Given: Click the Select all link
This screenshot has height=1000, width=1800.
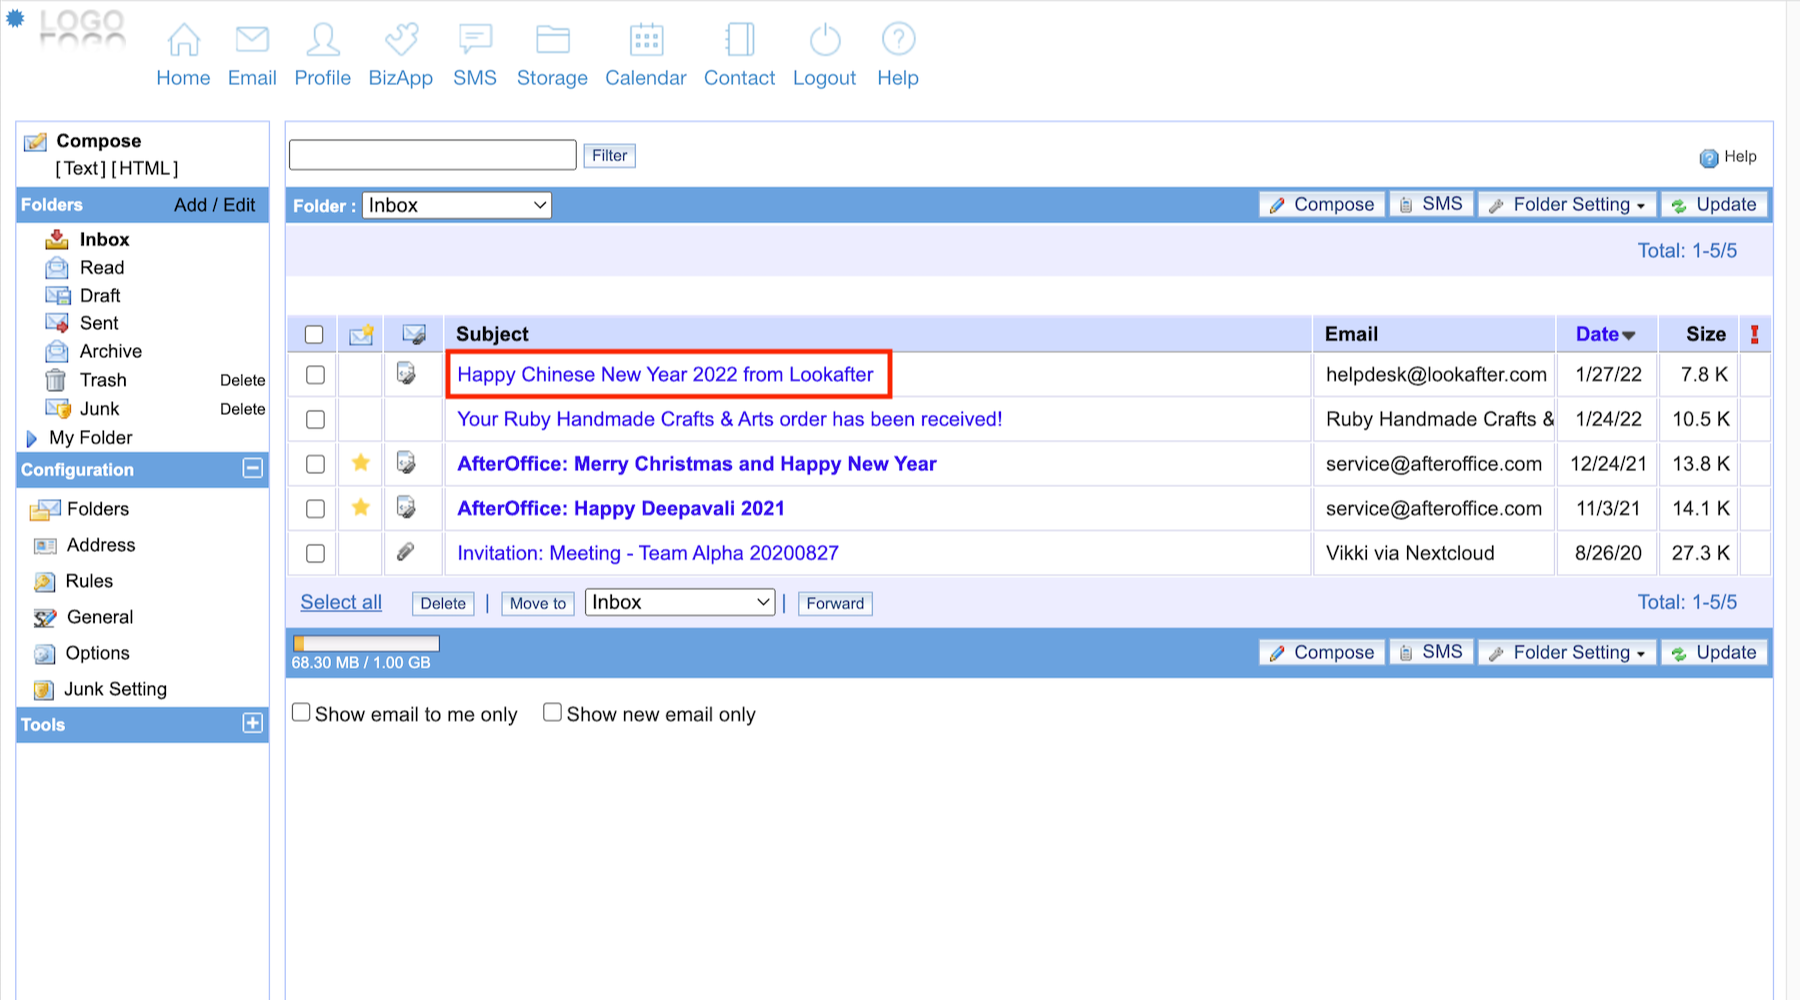Looking at the screenshot, I should coord(341,603).
